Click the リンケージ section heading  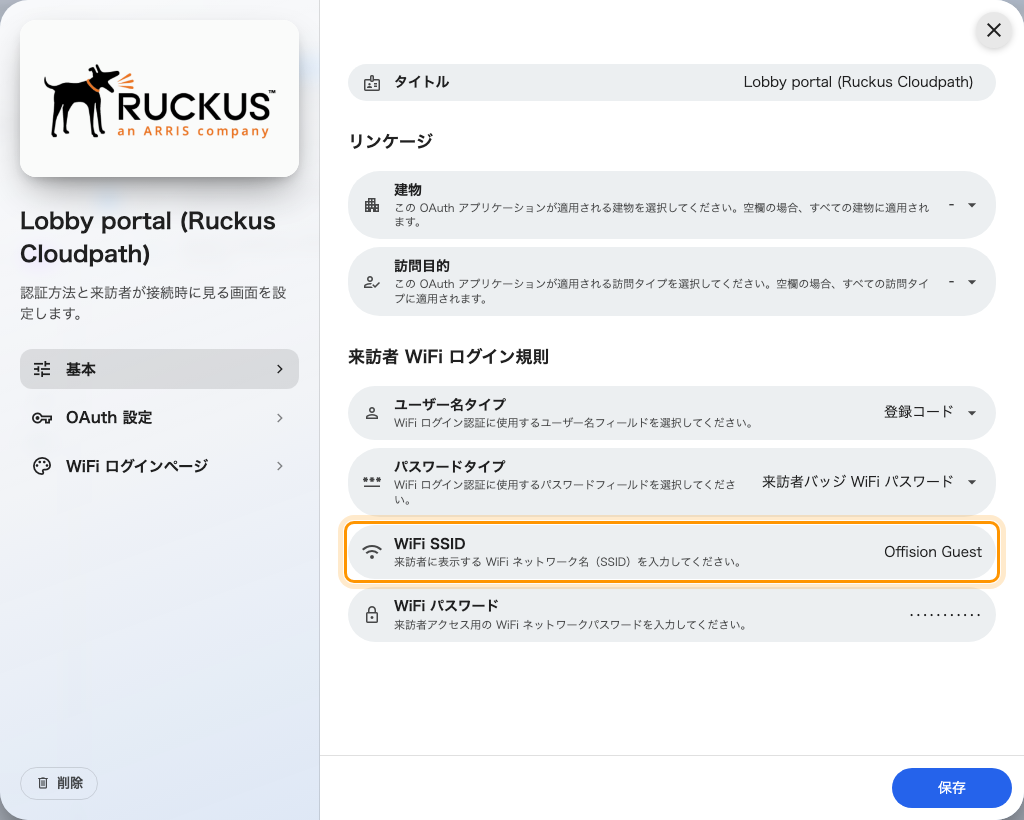[x=391, y=141]
